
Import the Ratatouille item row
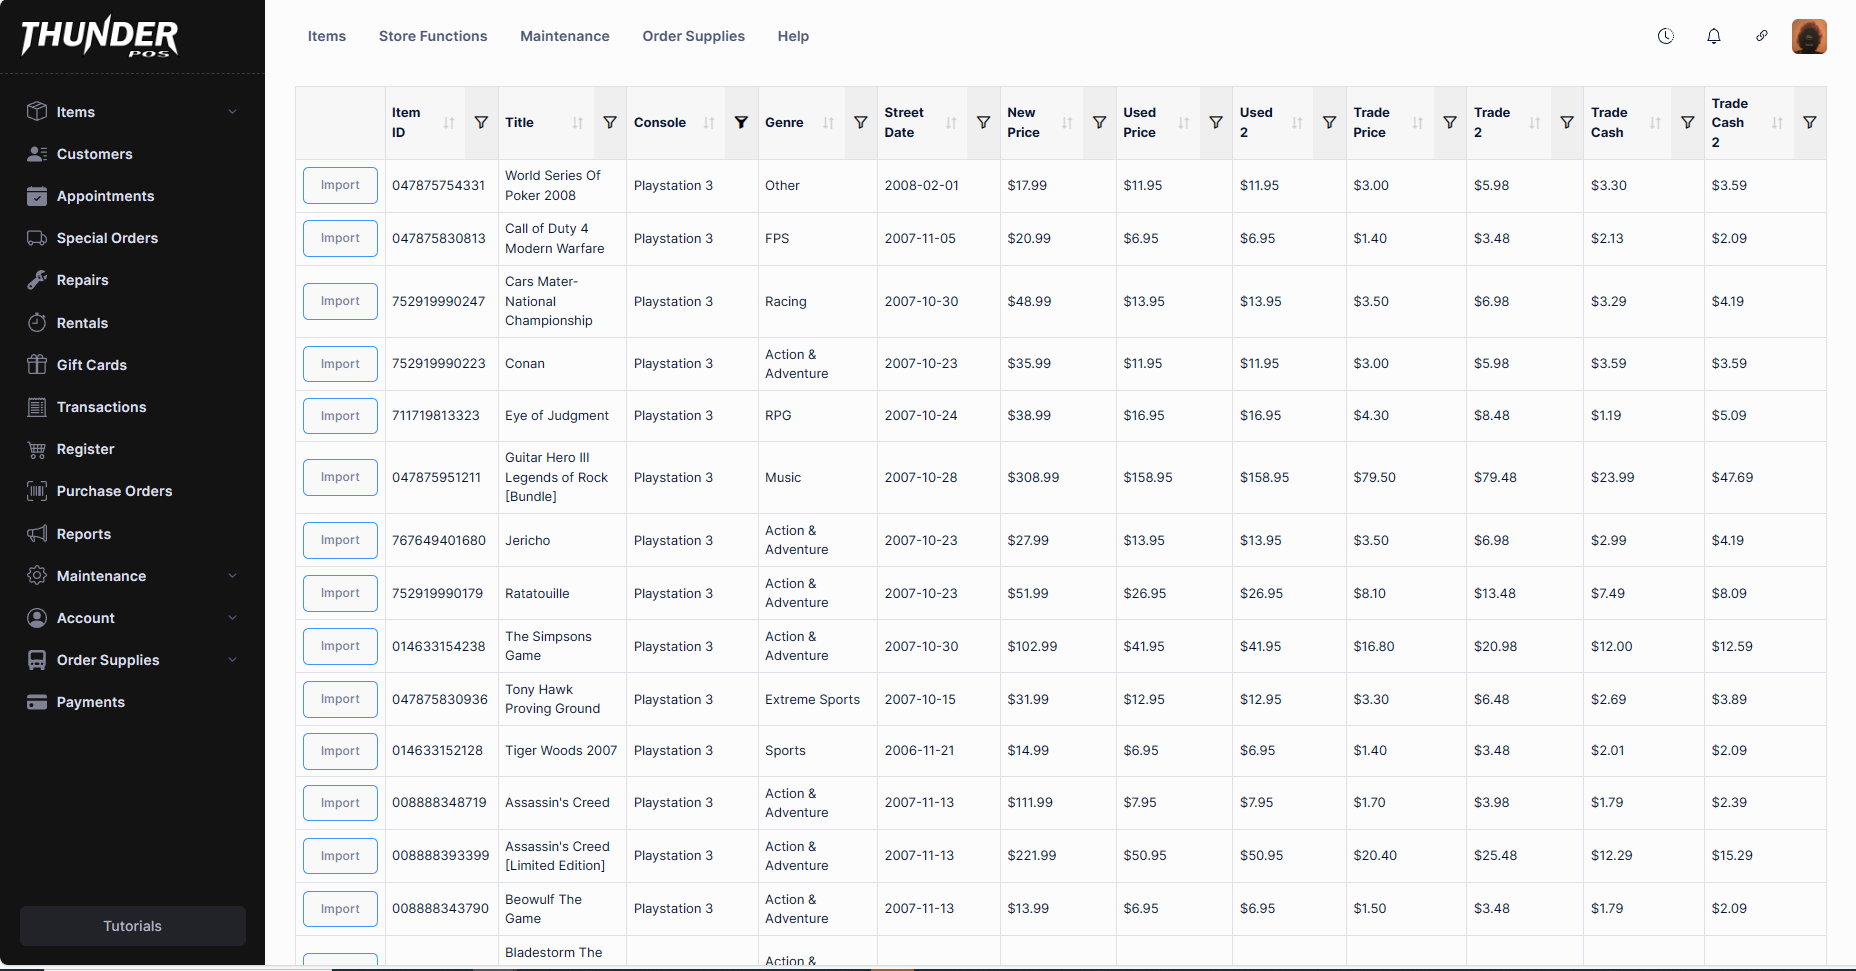[340, 593]
